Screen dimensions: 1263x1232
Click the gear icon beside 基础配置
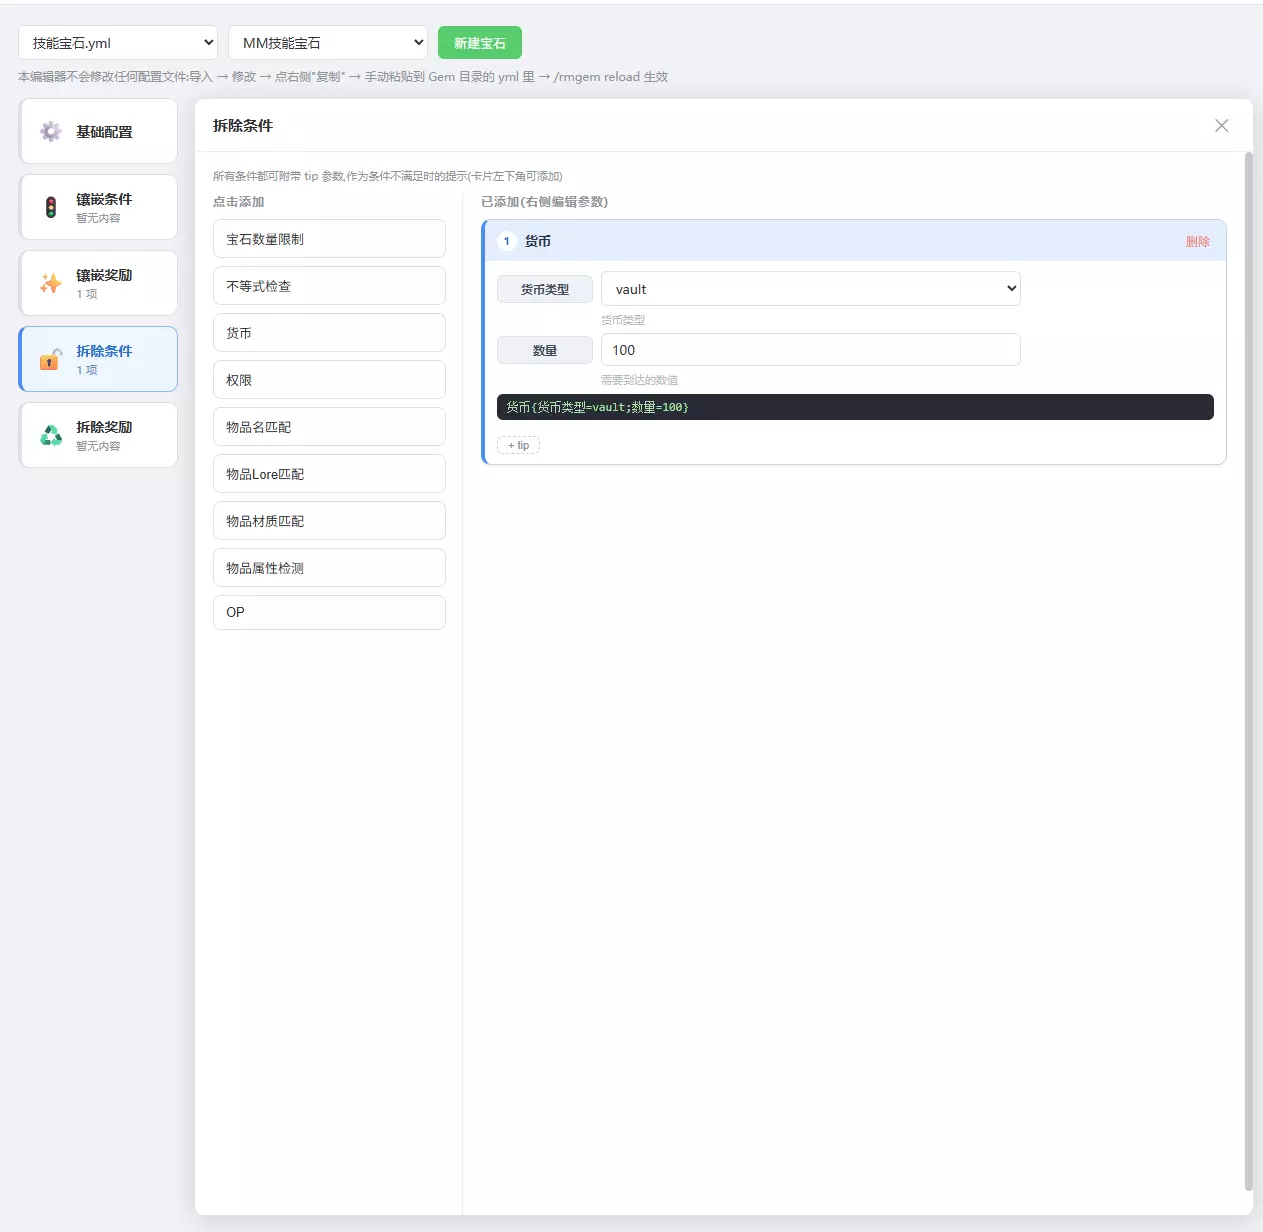click(x=50, y=132)
